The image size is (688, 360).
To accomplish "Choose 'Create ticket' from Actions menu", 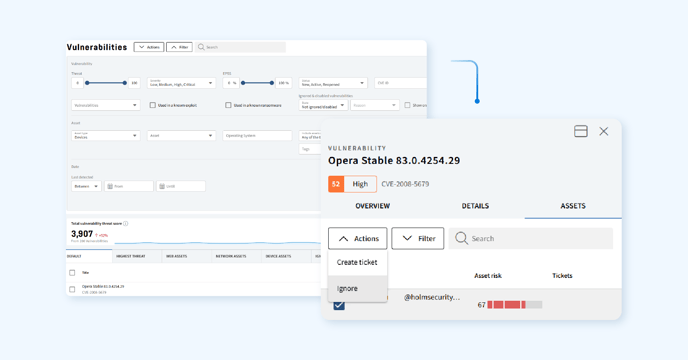I will click(x=358, y=263).
